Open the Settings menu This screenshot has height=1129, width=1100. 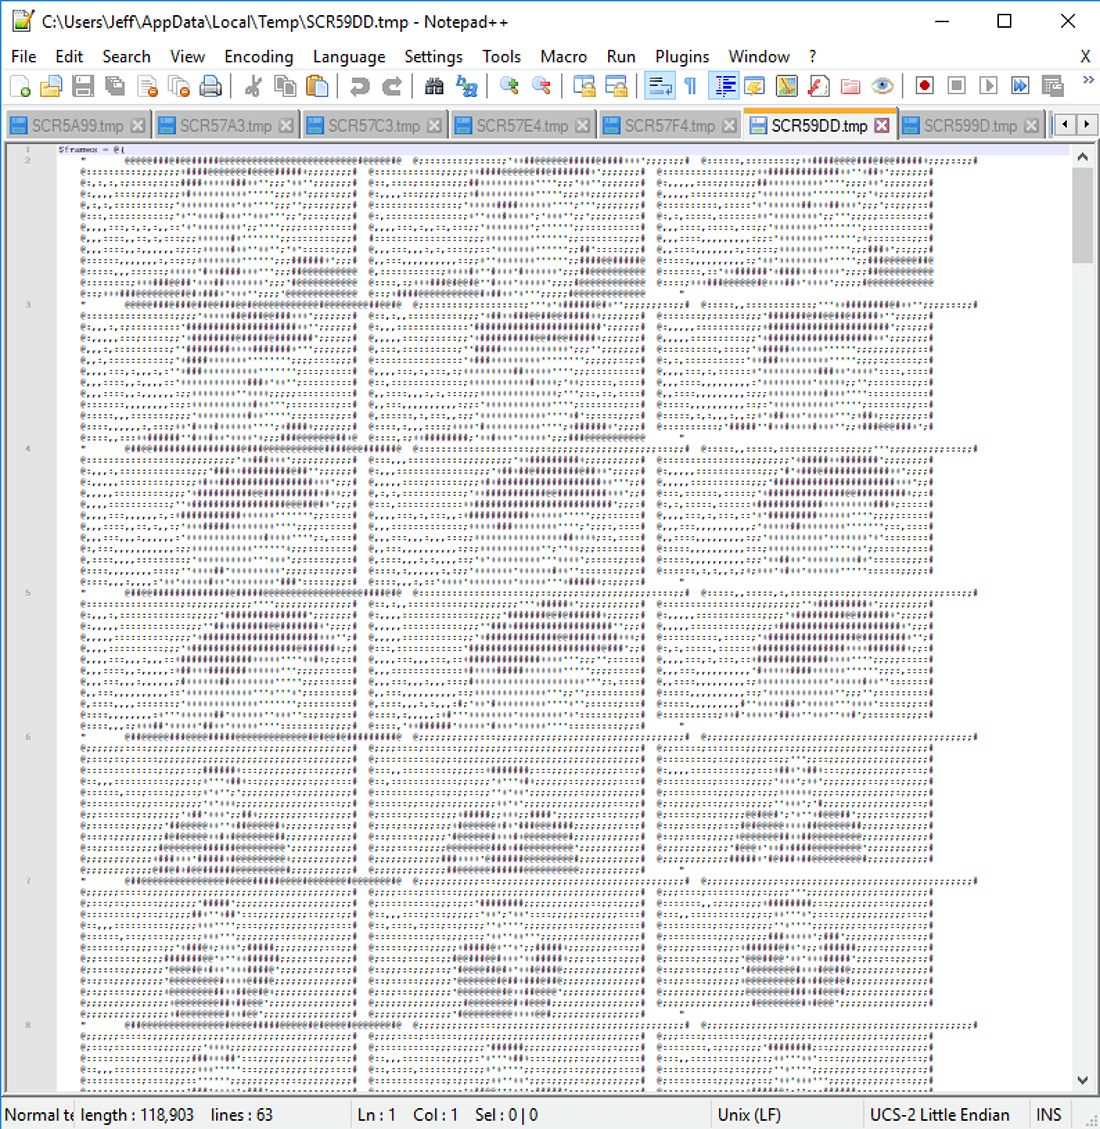tap(433, 56)
